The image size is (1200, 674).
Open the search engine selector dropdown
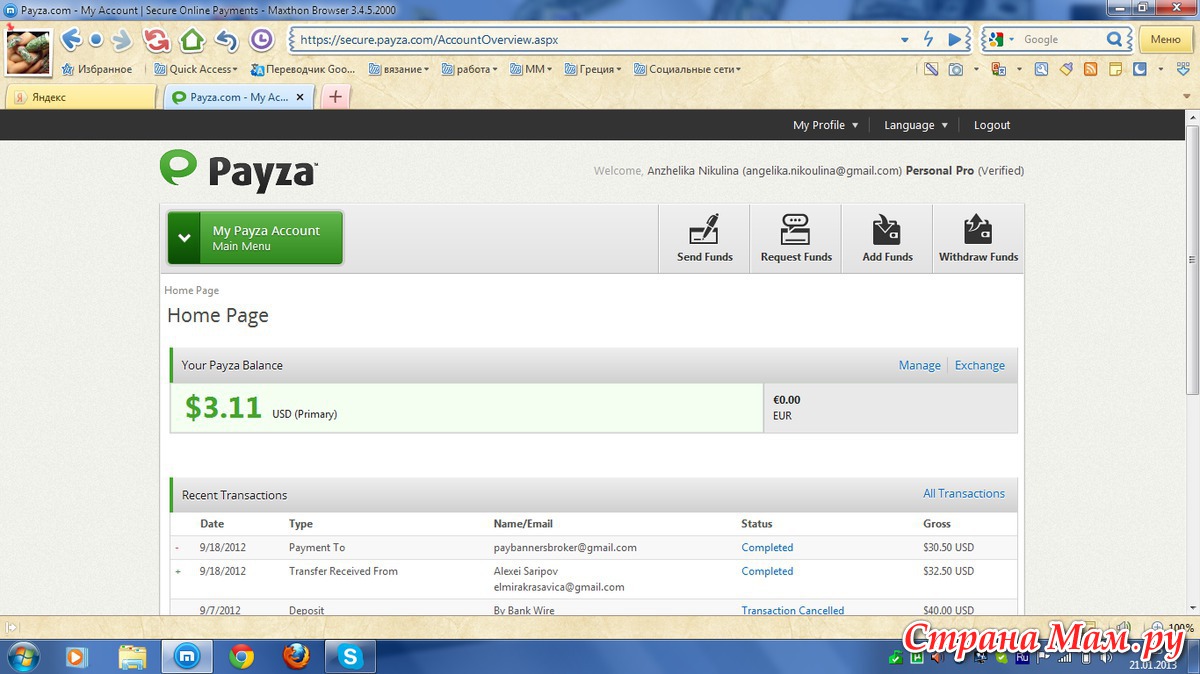pyautogui.click(x=1011, y=40)
